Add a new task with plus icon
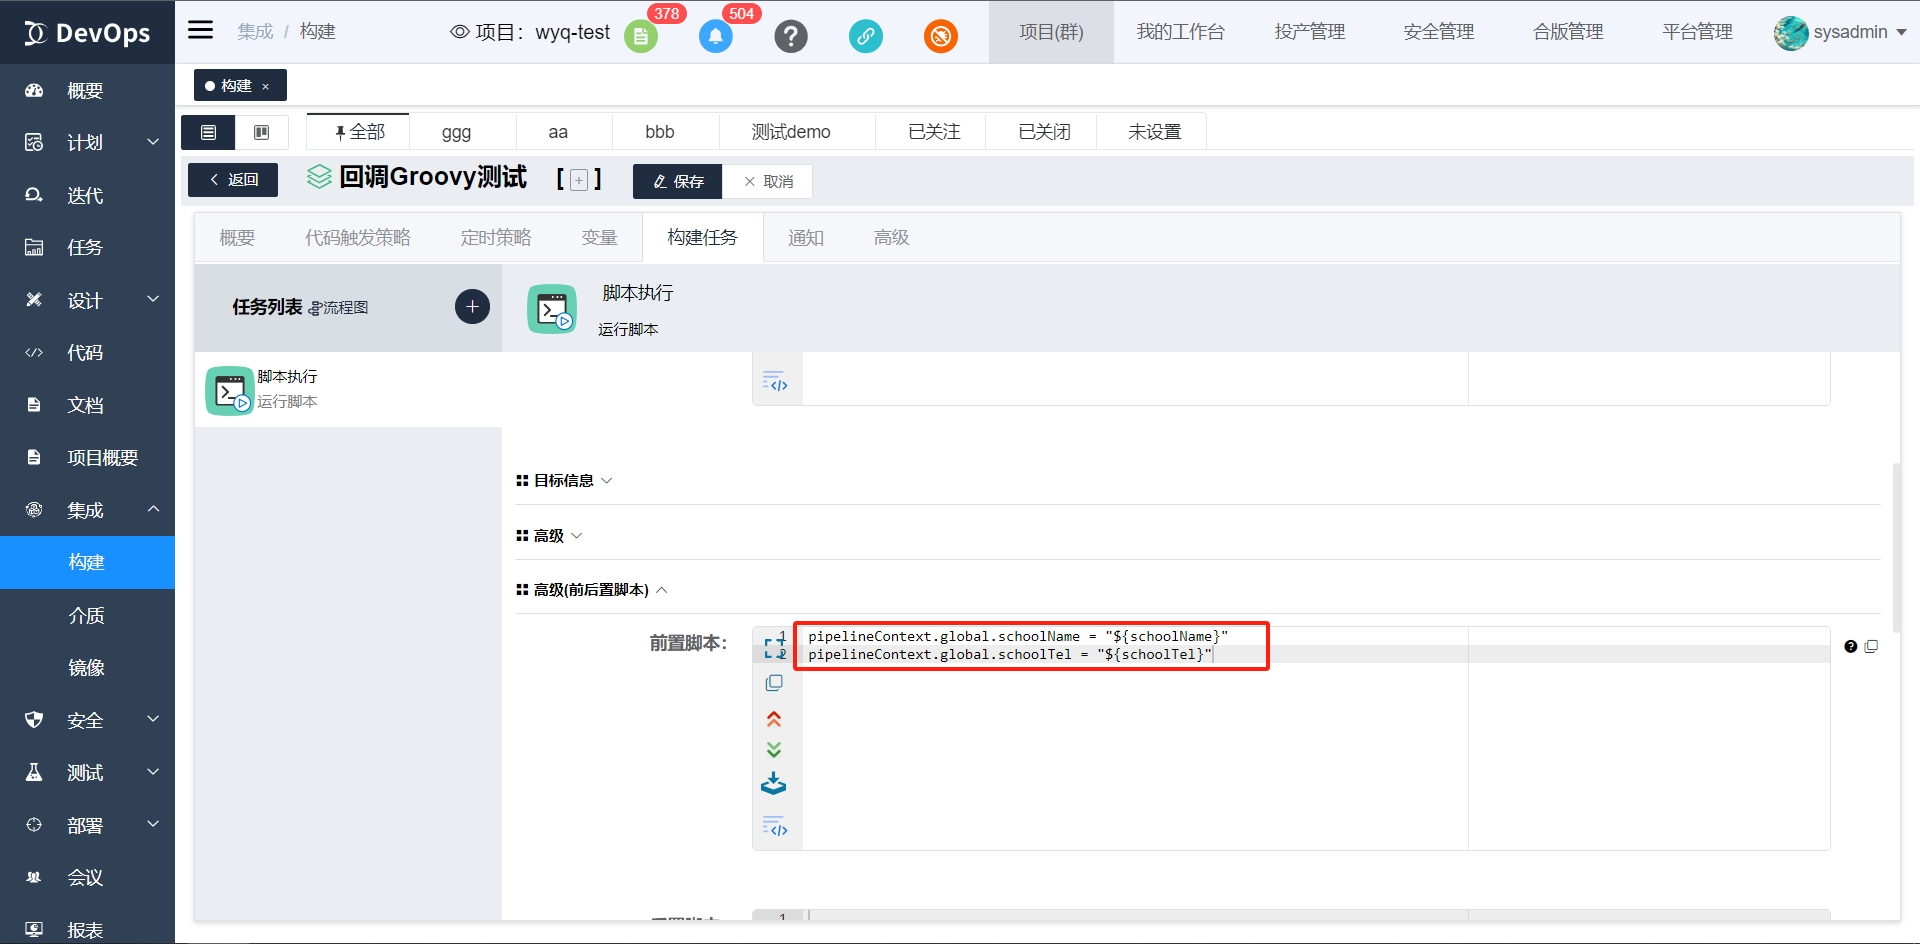The height and width of the screenshot is (944, 1920). [472, 306]
